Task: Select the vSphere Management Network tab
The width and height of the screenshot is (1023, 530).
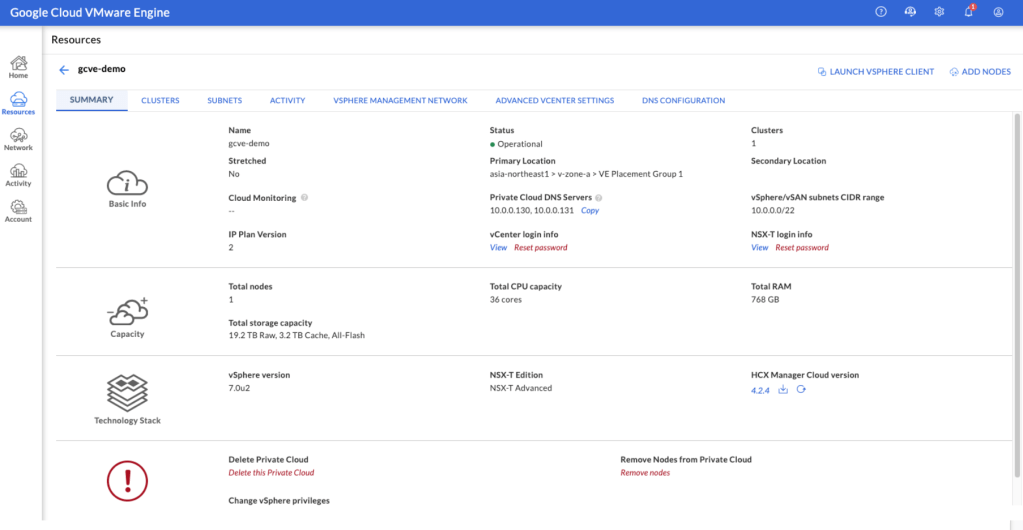Action: tap(400, 101)
